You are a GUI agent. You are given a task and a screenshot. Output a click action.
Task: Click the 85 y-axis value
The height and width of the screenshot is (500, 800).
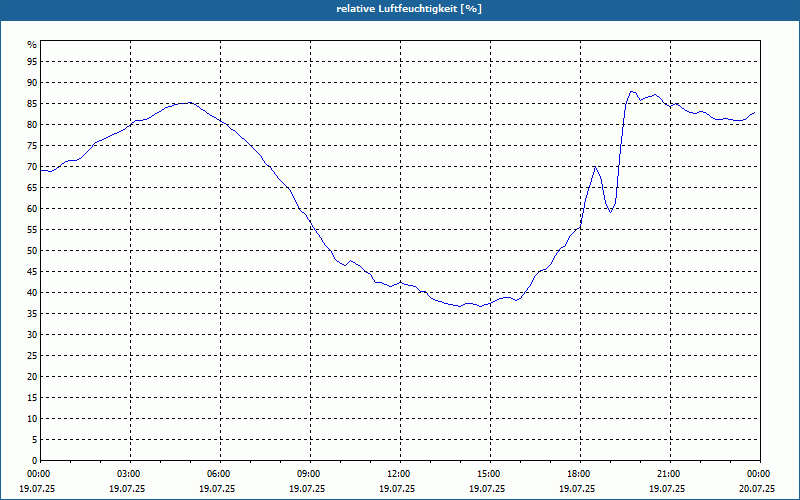click(x=32, y=104)
